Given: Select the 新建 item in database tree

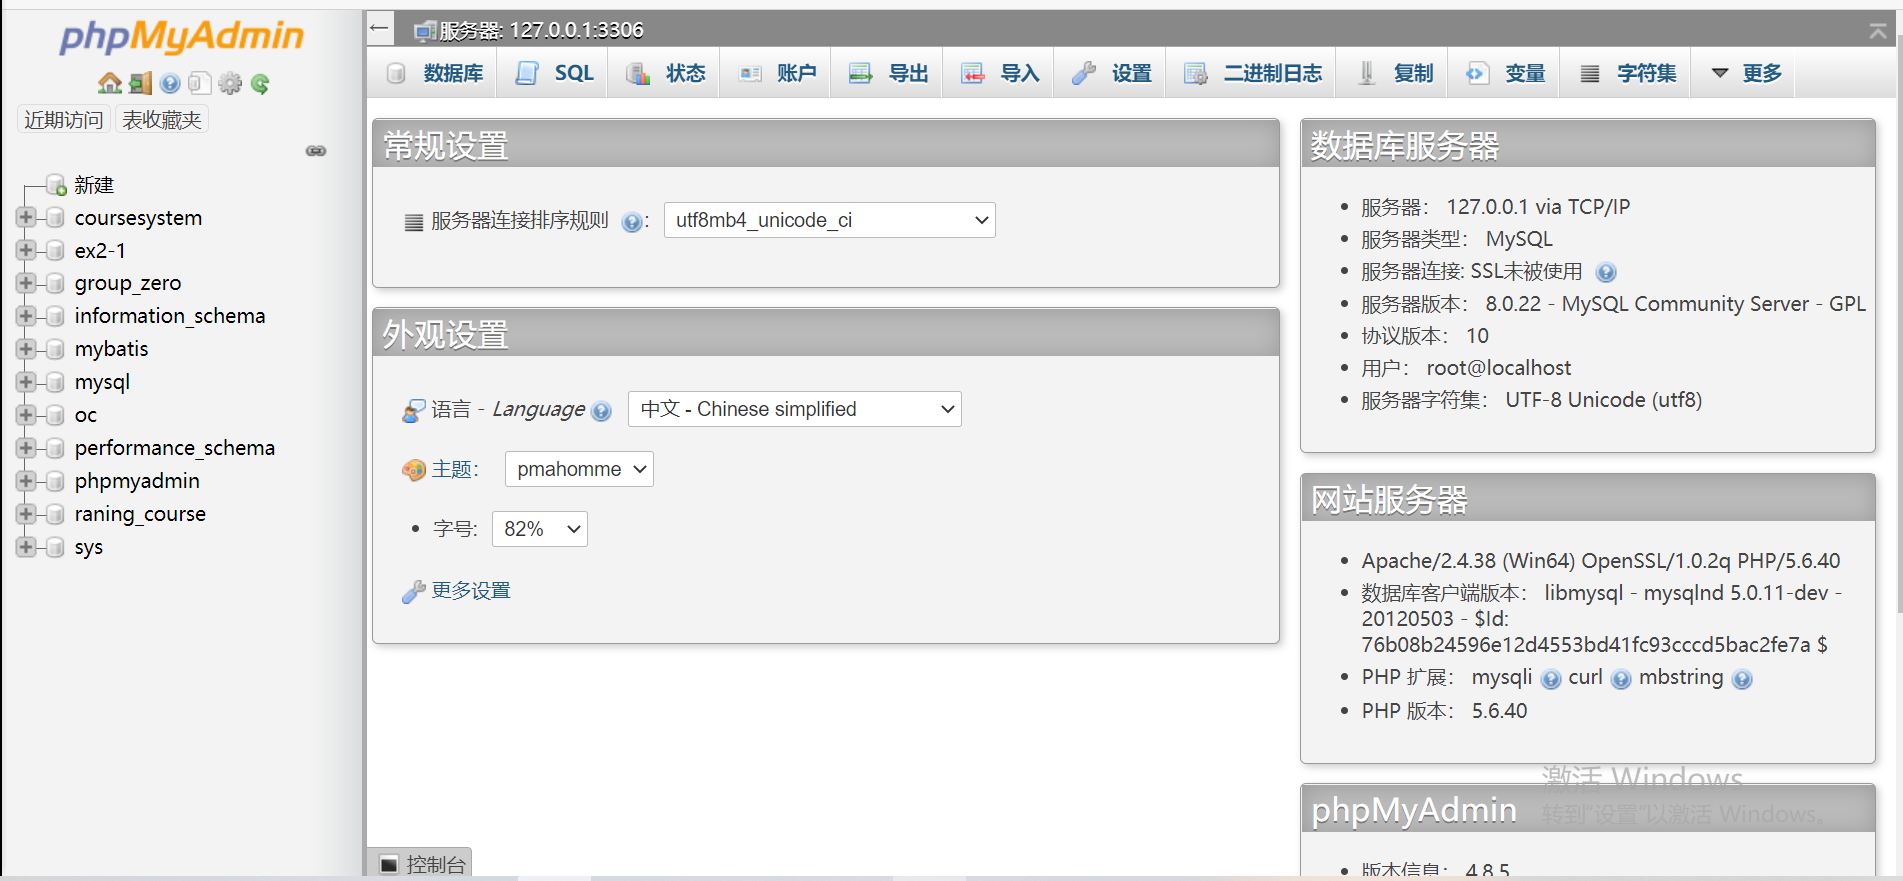Looking at the screenshot, I should (x=94, y=185).
